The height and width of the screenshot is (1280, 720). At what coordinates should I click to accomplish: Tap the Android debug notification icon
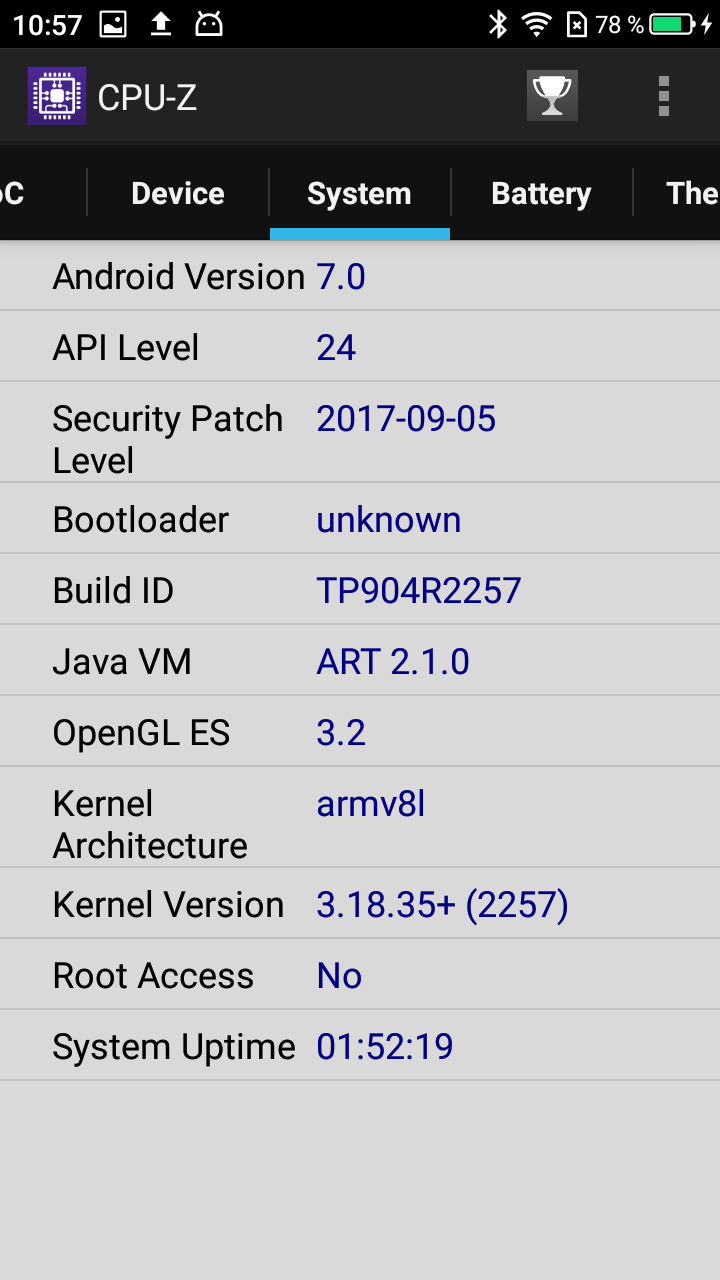pos(208,24)
